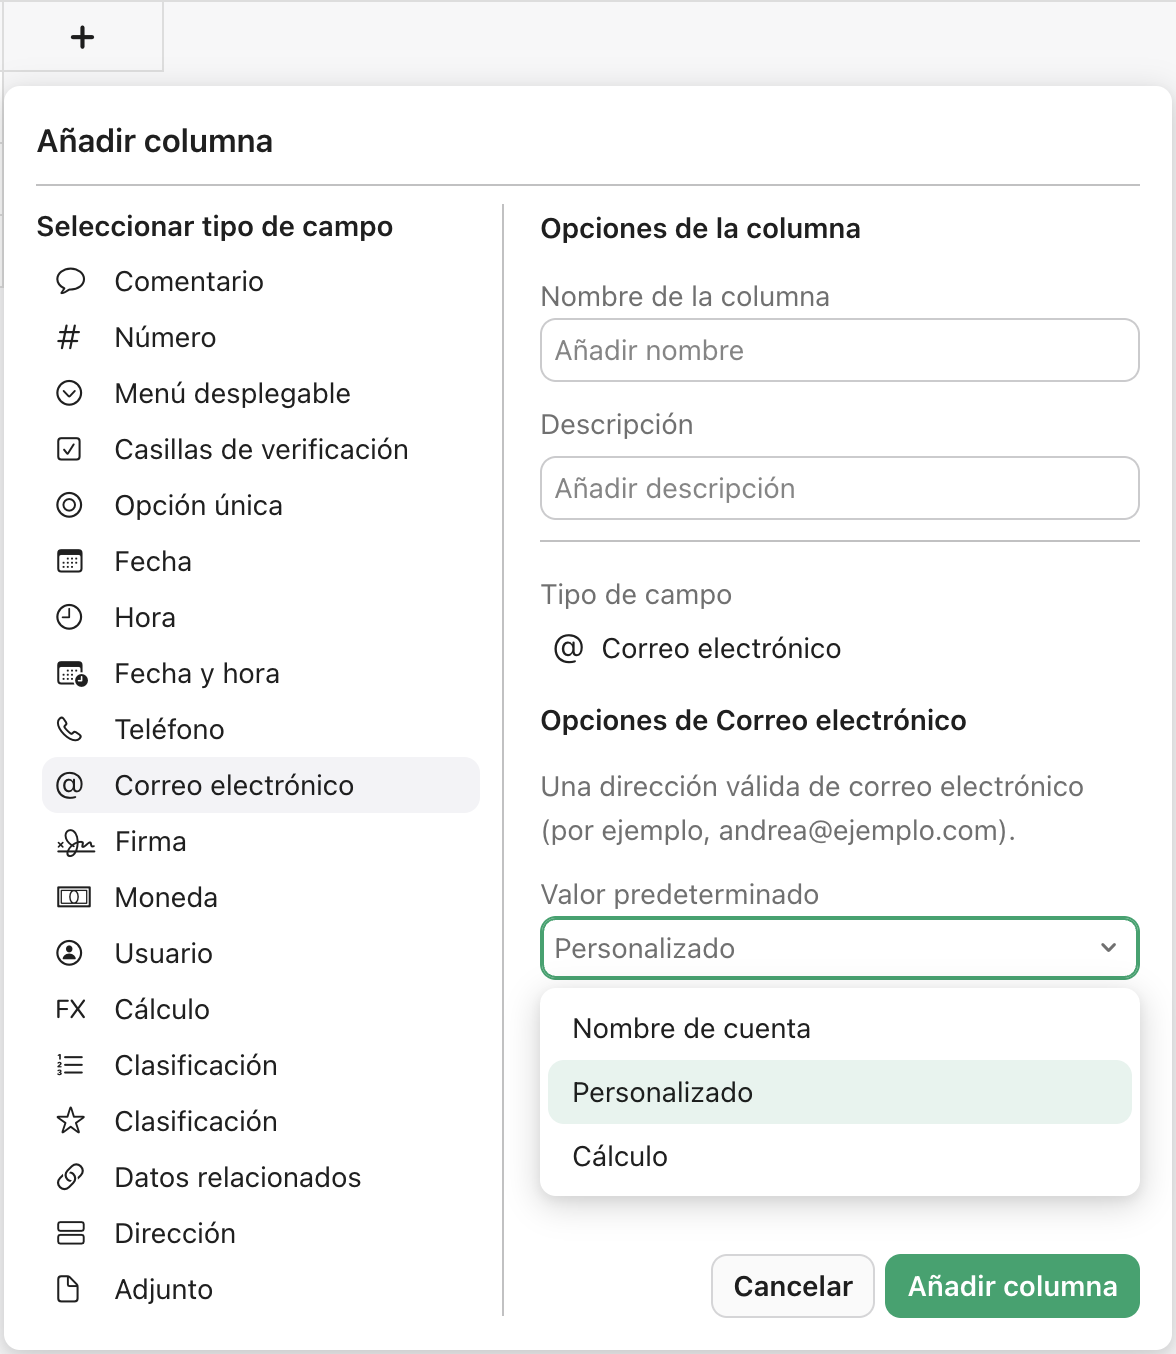Image resolution: width=1176 pixels, height=1354 pixels.
Task: Choose the Opción única field type
Action: [x=197, y=505]
